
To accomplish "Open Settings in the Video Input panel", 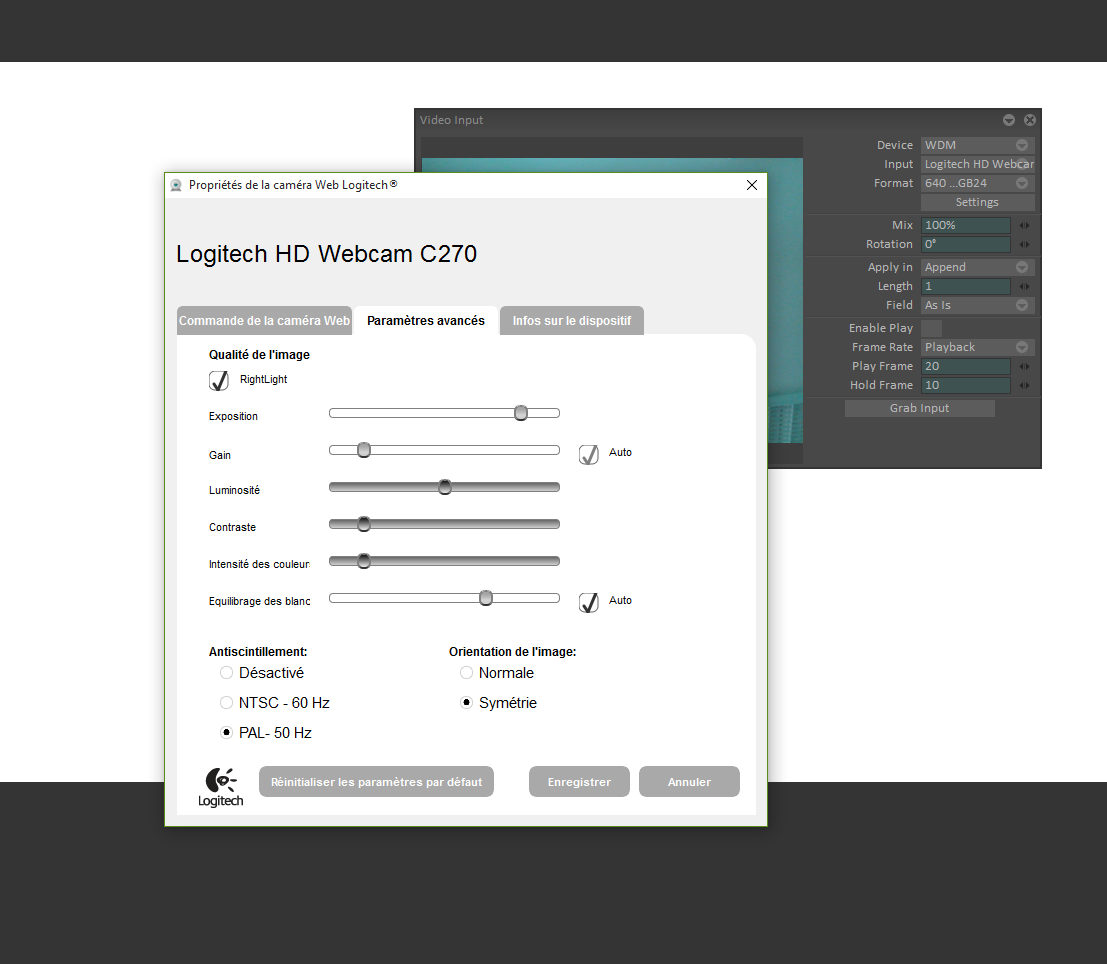I will coord(978,202).
